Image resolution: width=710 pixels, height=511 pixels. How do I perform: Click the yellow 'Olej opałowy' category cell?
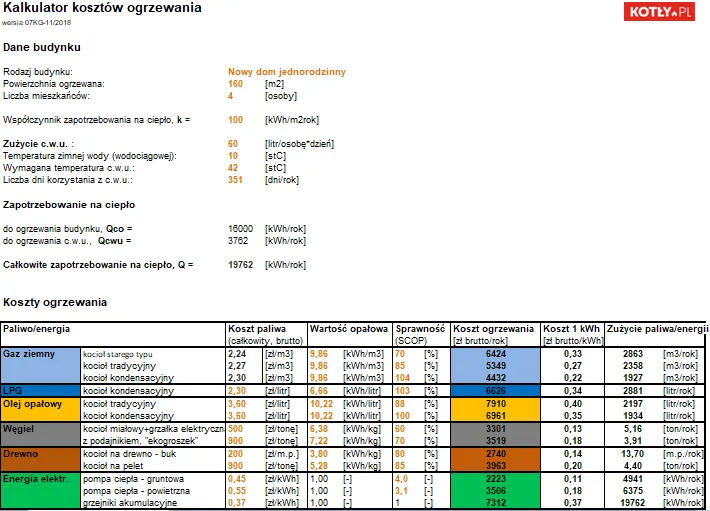(x=40, y=409)
